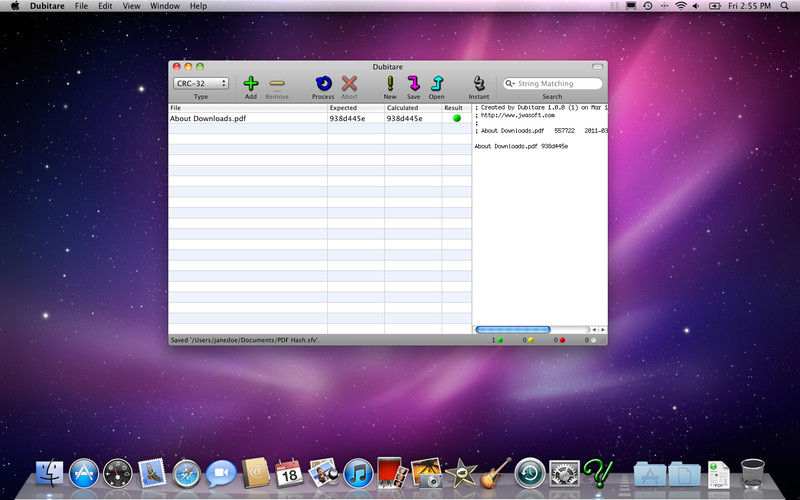This screenshot has width=800, height=500.
Task: Click the String Matching search field
Action: (x=553, y=83)
